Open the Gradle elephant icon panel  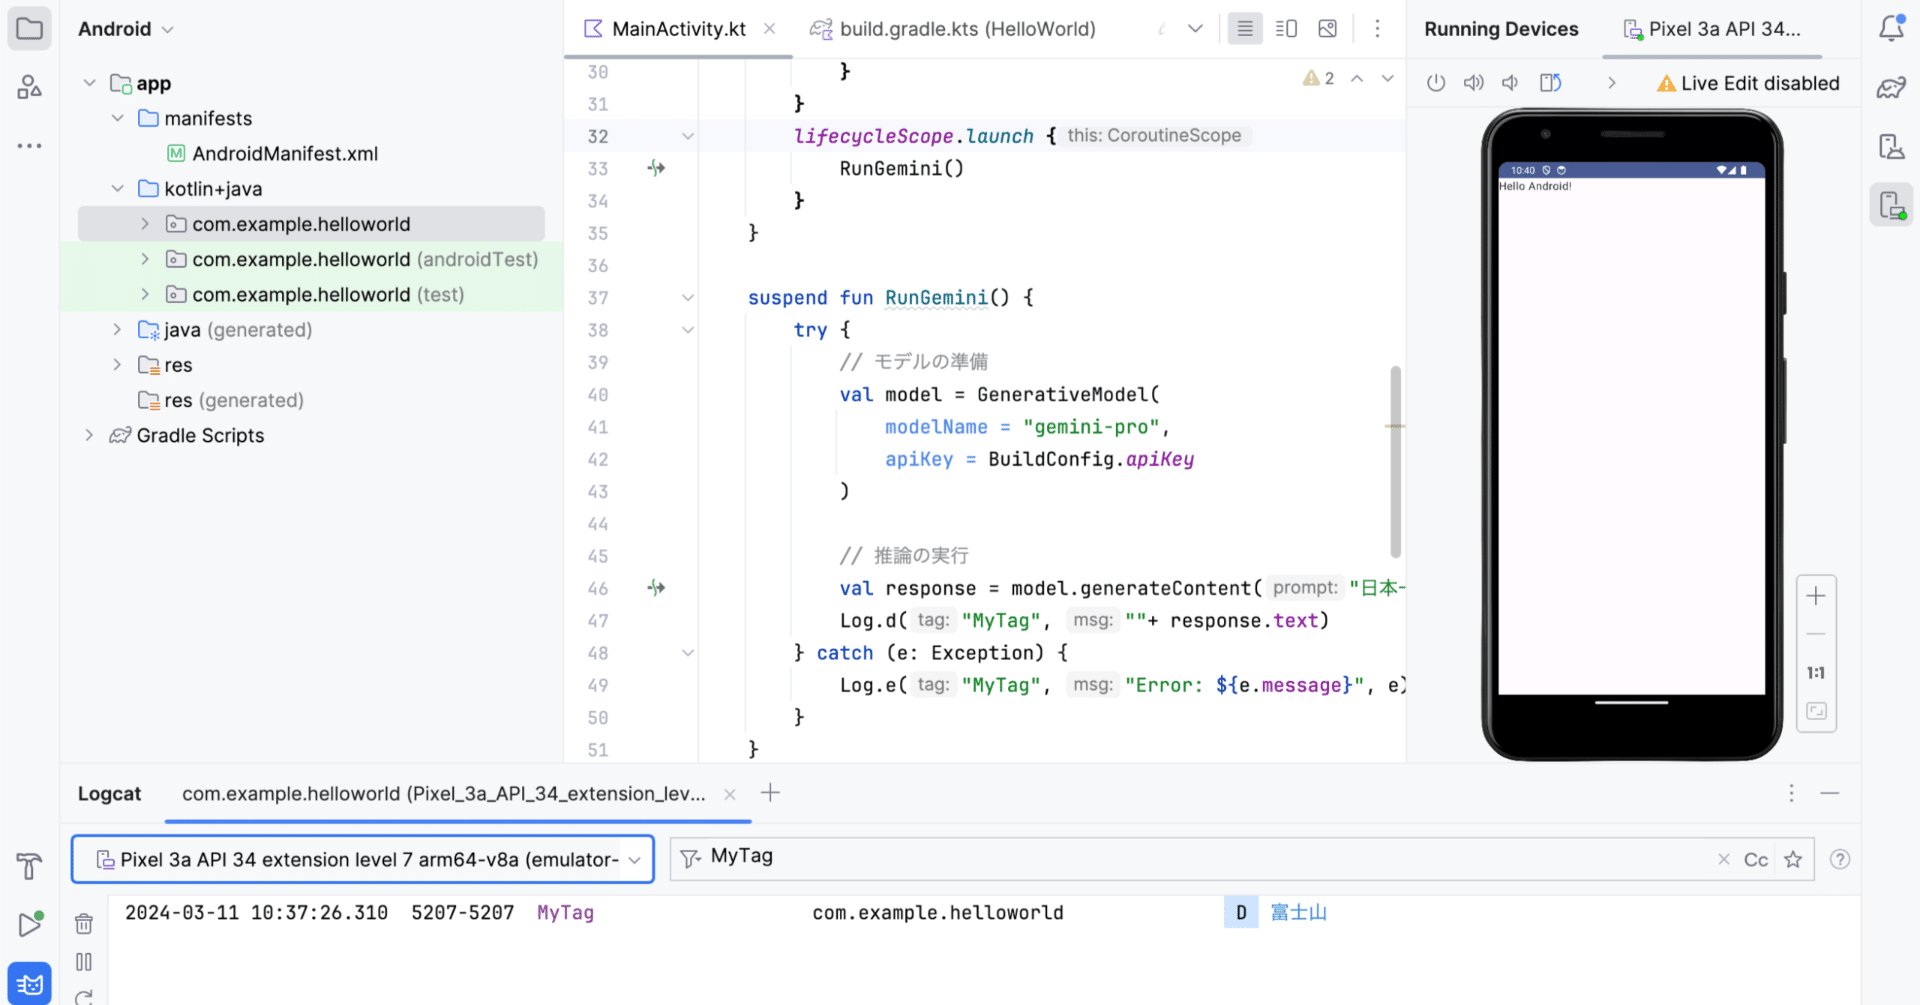pos(1891,87)
